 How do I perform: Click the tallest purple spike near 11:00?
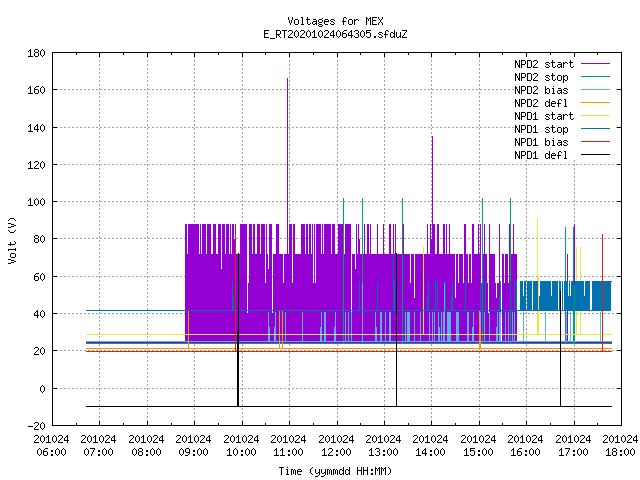pos(288,151)
